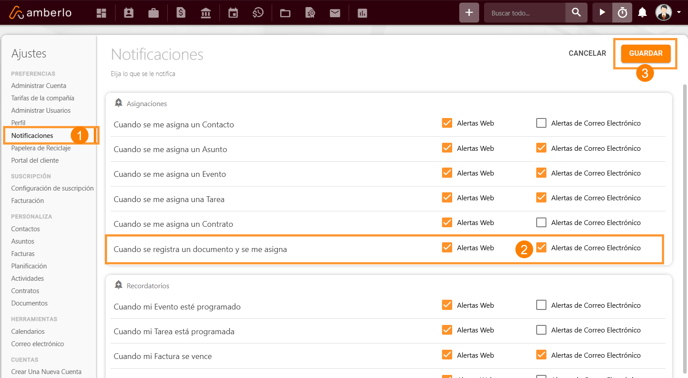
Task: Toggle Alertas Web for Asunto assignment
Action: (447, 148)
